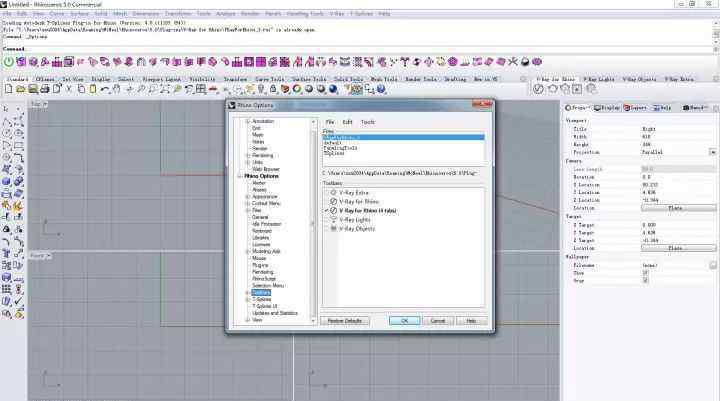Open the Top viewport title dropdown menu
This screenshot has height=401, width=720.
pos(45,104)
